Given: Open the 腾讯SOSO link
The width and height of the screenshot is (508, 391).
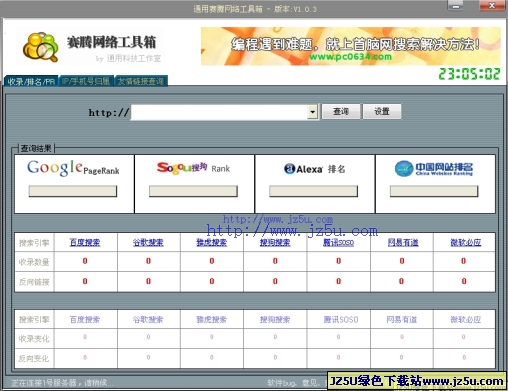Looking at the screenshot, I should click(x=338, y=242).
